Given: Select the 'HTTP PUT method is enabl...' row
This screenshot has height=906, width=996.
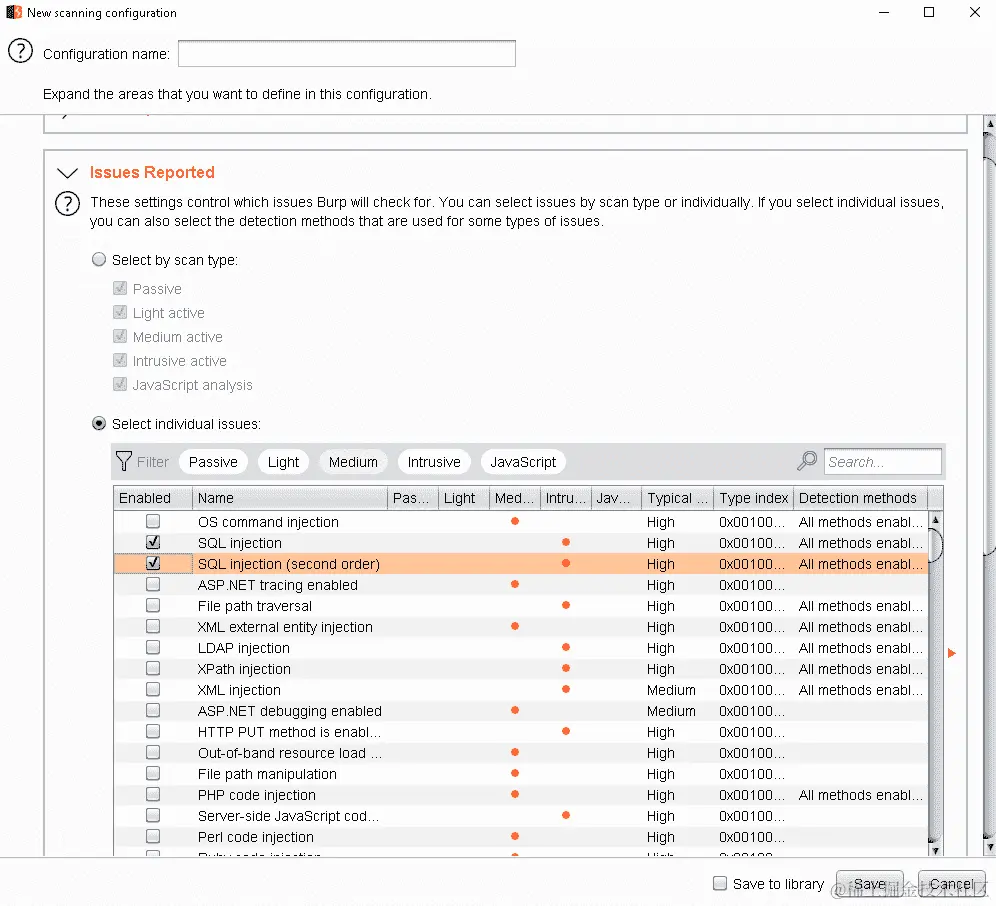Looking at the screenshot, I should [521, 732].
